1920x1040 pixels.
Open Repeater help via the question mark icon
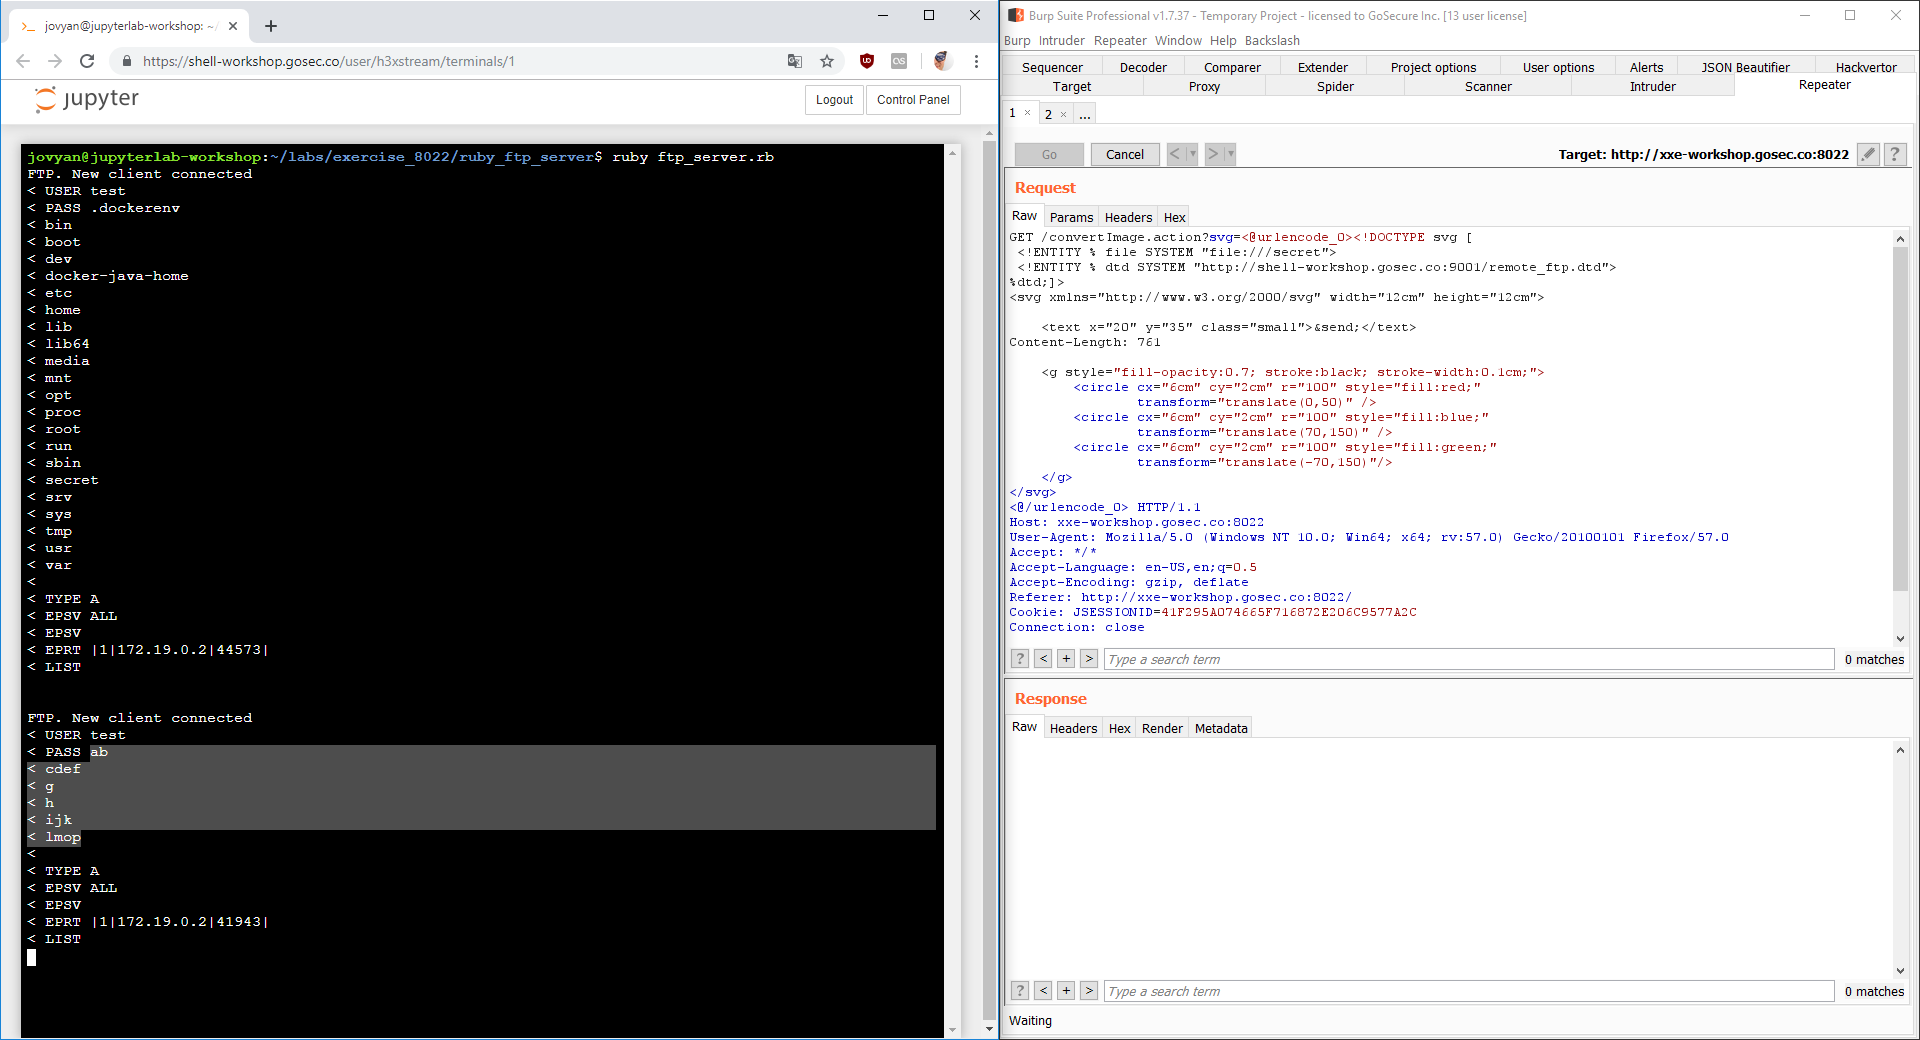(1895, 154)
